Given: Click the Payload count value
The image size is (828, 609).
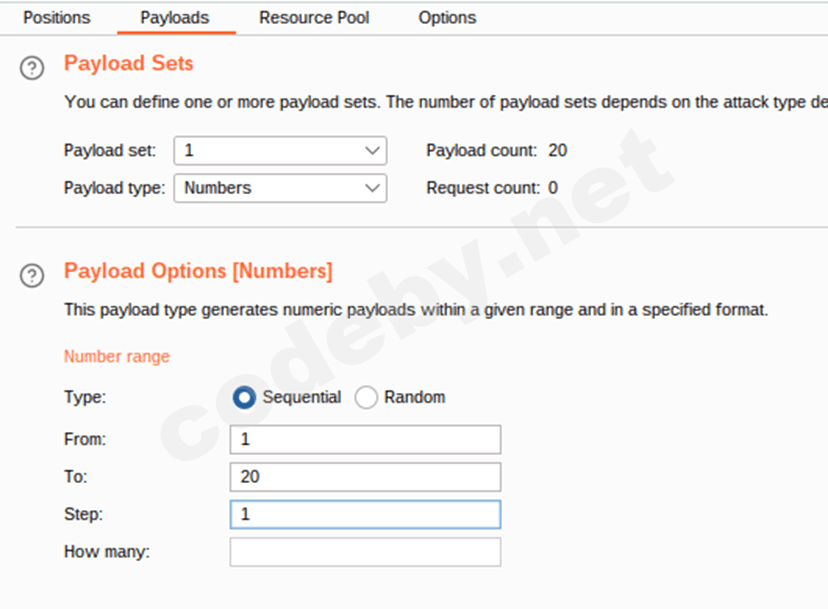Looking at the screenshot, I should coord(557,151).
